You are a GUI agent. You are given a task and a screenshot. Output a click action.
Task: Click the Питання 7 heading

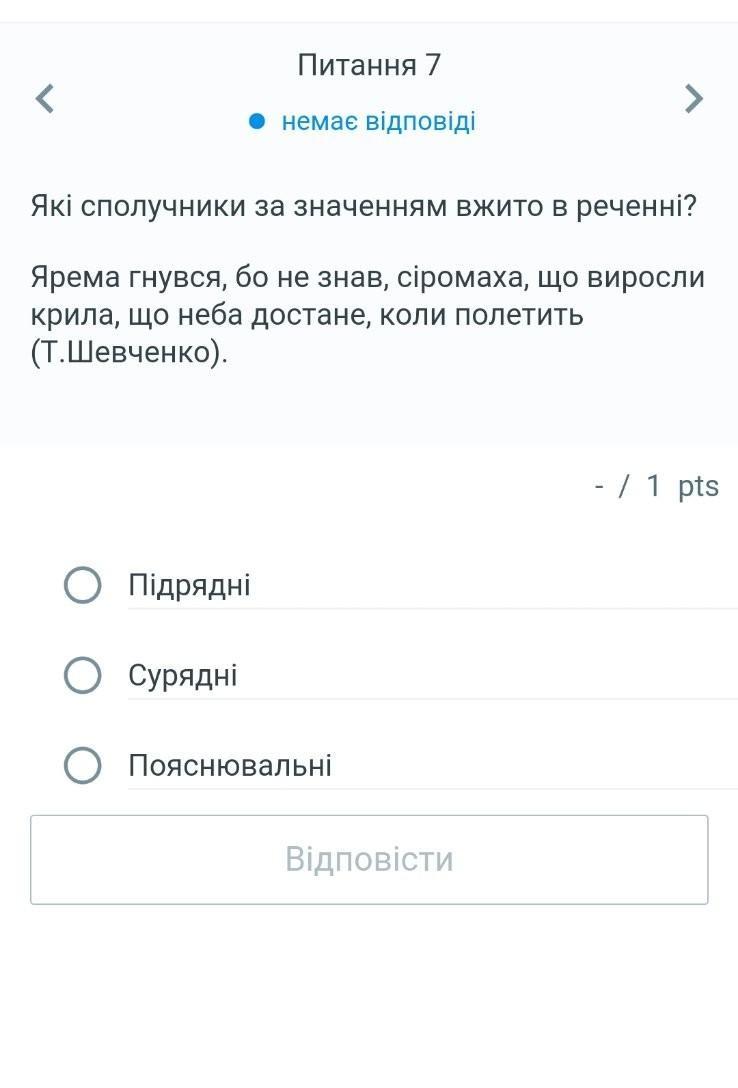tap(369, 65)
